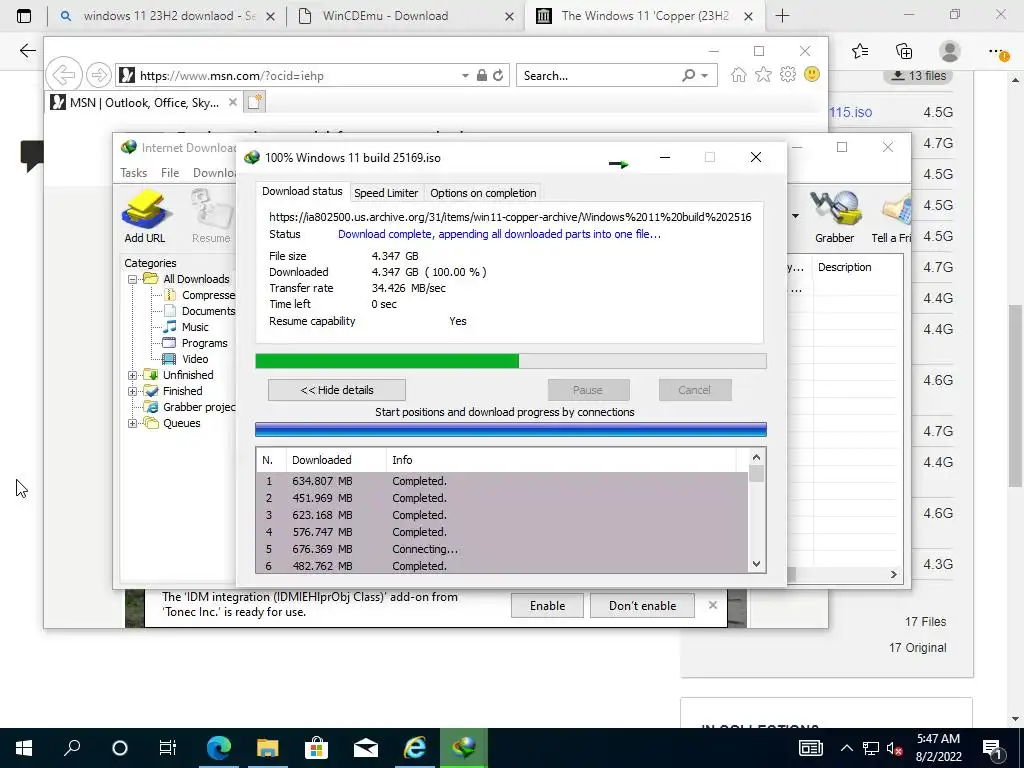
Task: Expand the Queues category
Action: [x=132, y=423]
